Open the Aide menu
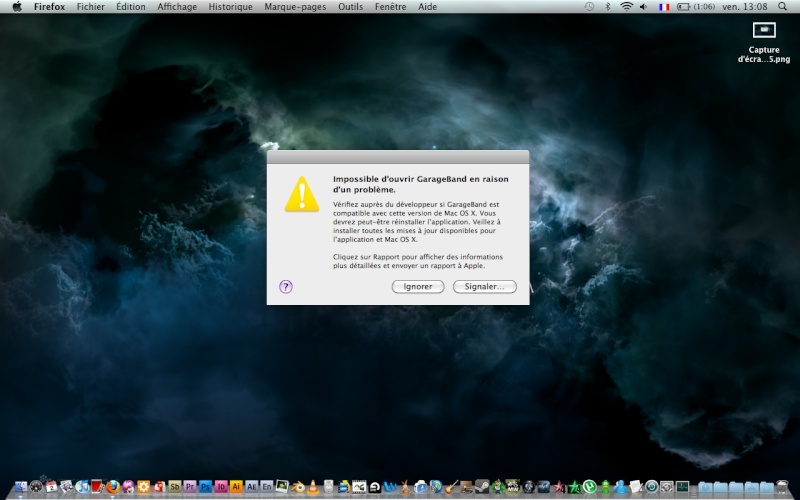Viewport: 800px width, 500px height. pos(428,7)
